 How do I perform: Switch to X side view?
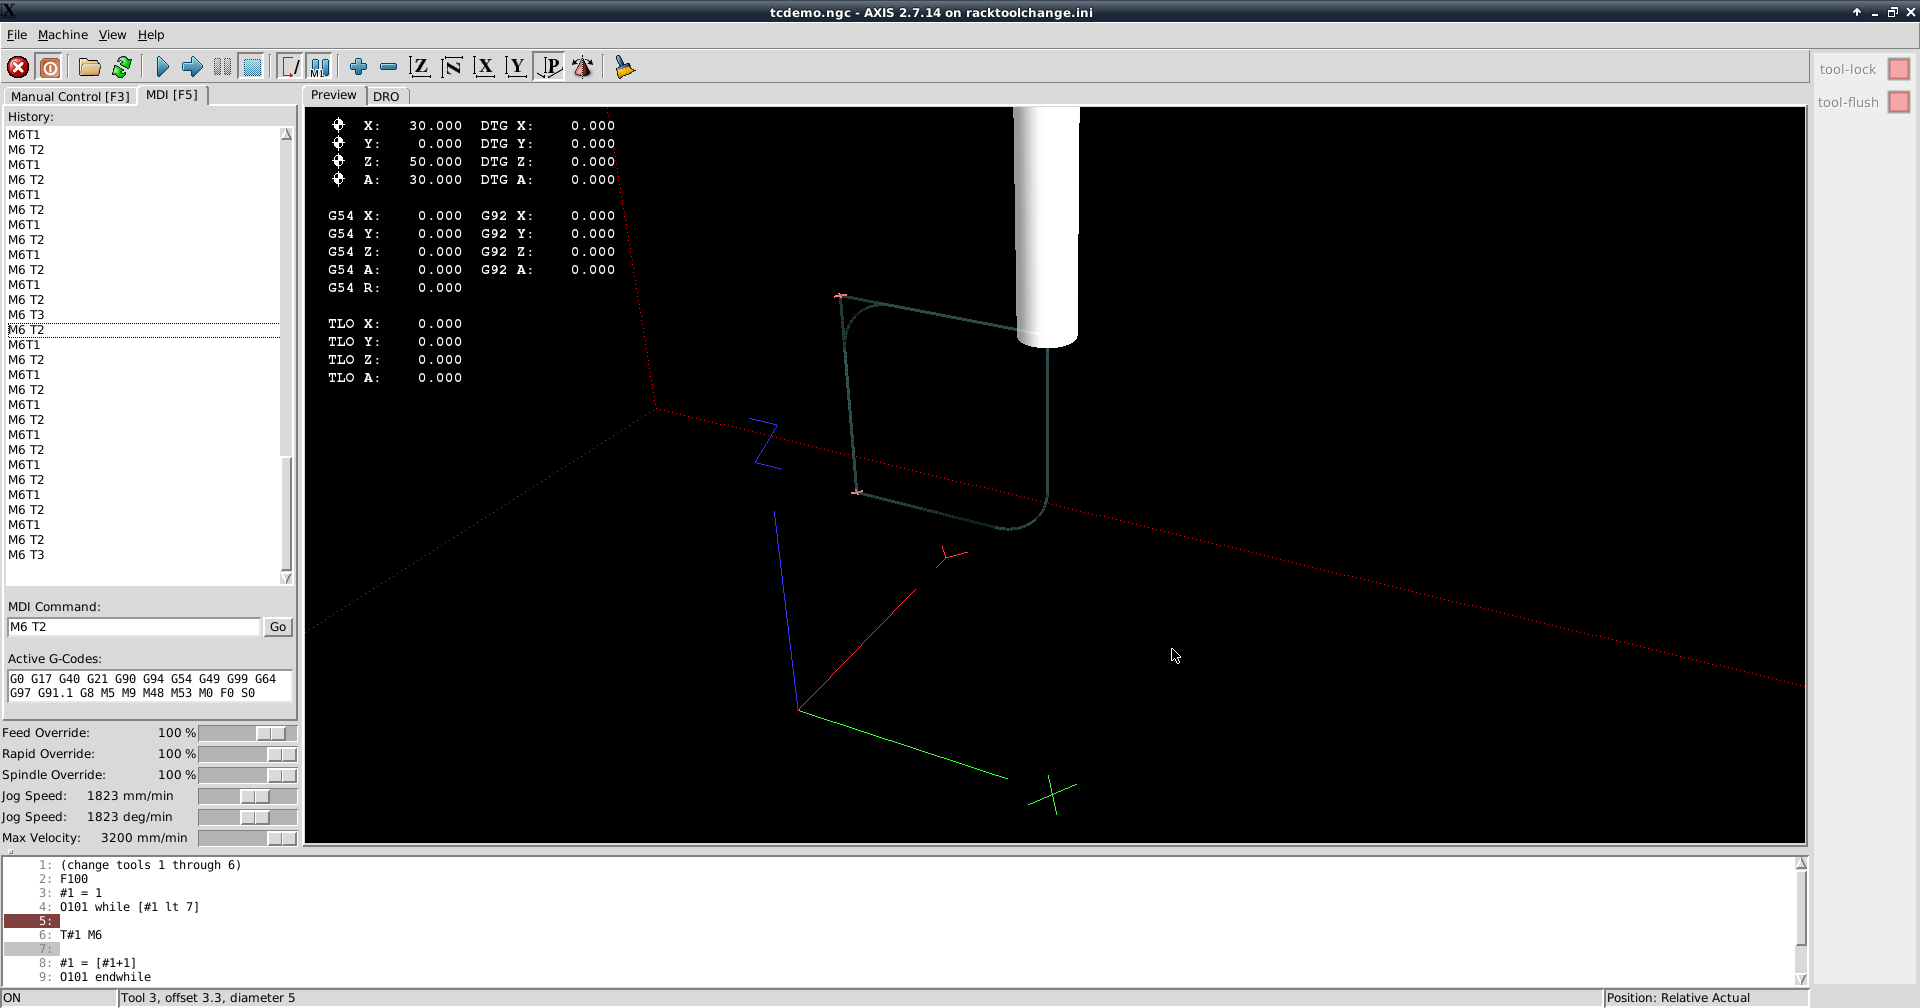click(x=484, y=67)
